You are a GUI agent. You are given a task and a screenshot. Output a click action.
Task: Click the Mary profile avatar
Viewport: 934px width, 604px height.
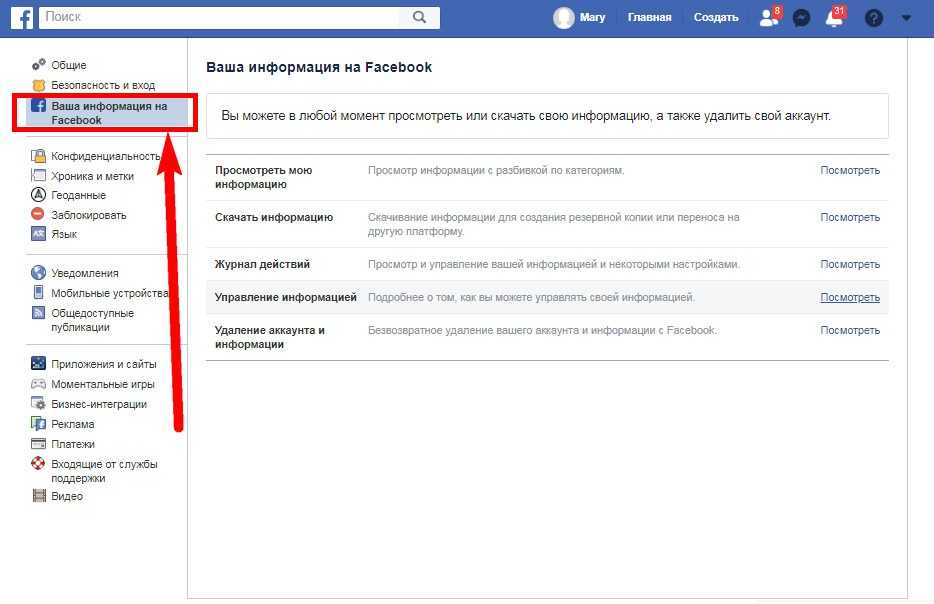pyautogui.click(x=563, y=18)
